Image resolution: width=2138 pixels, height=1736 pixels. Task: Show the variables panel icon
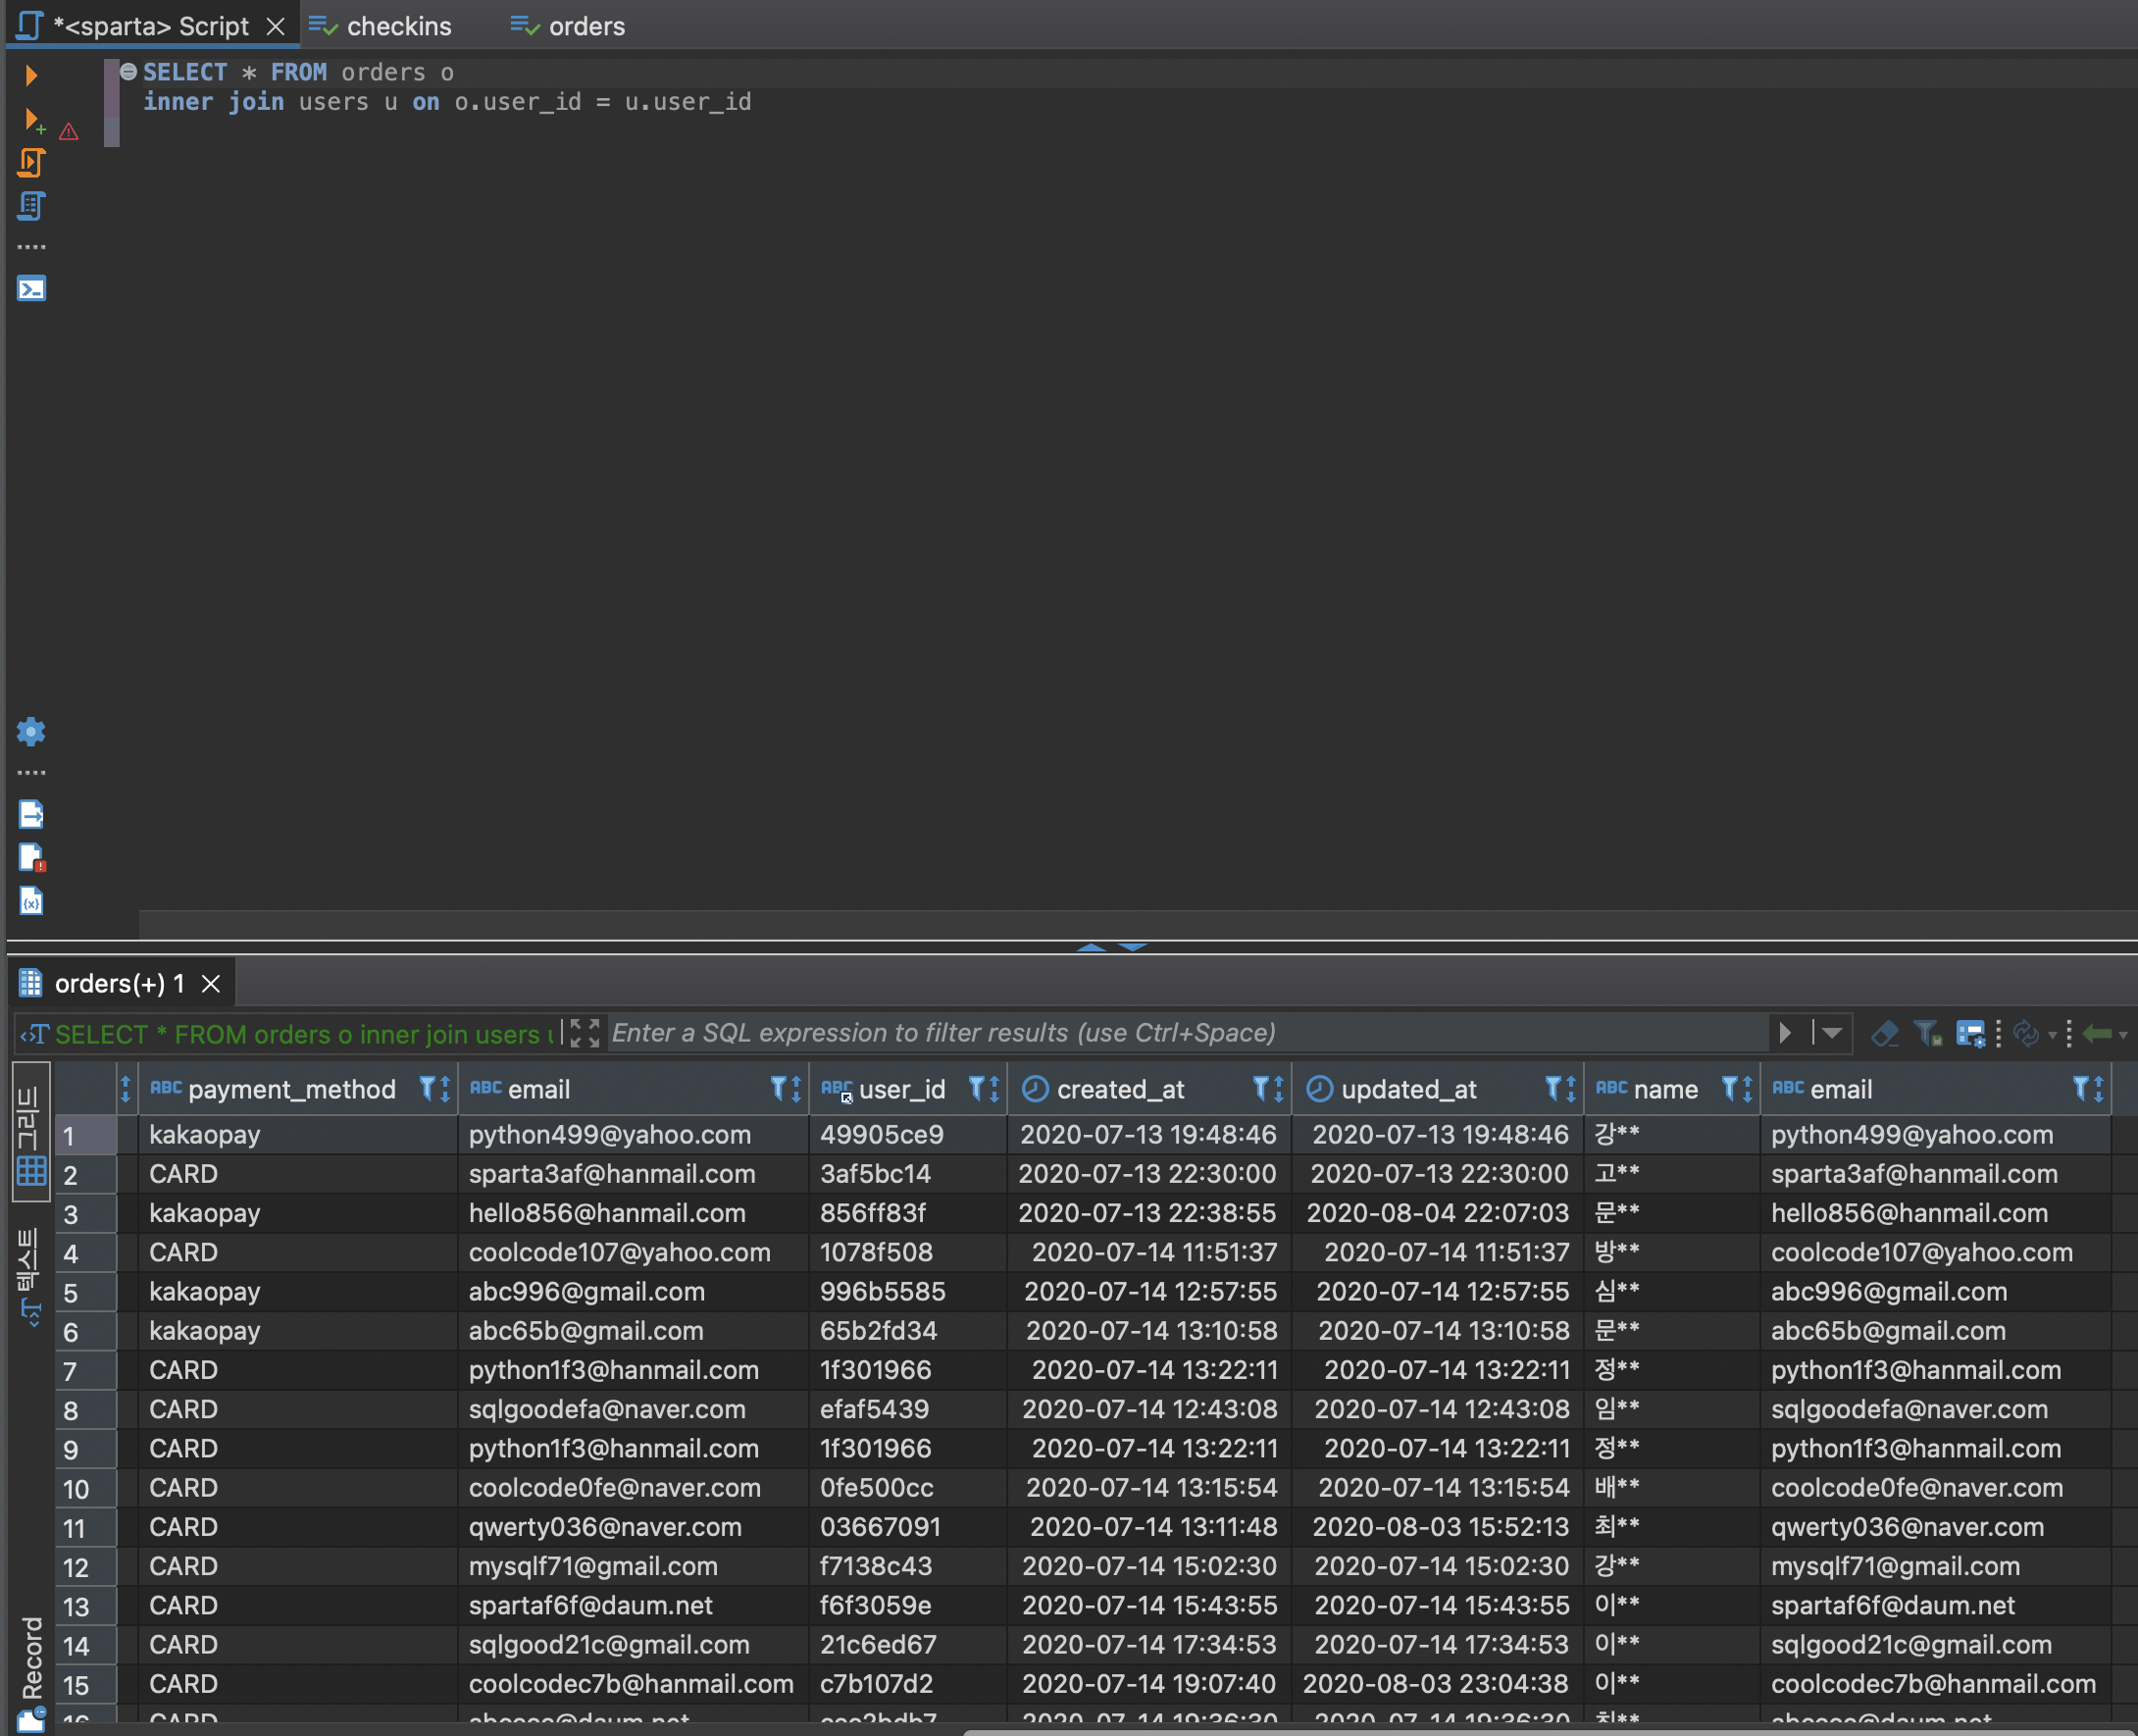pyautogui.click(x=31, y=901)
